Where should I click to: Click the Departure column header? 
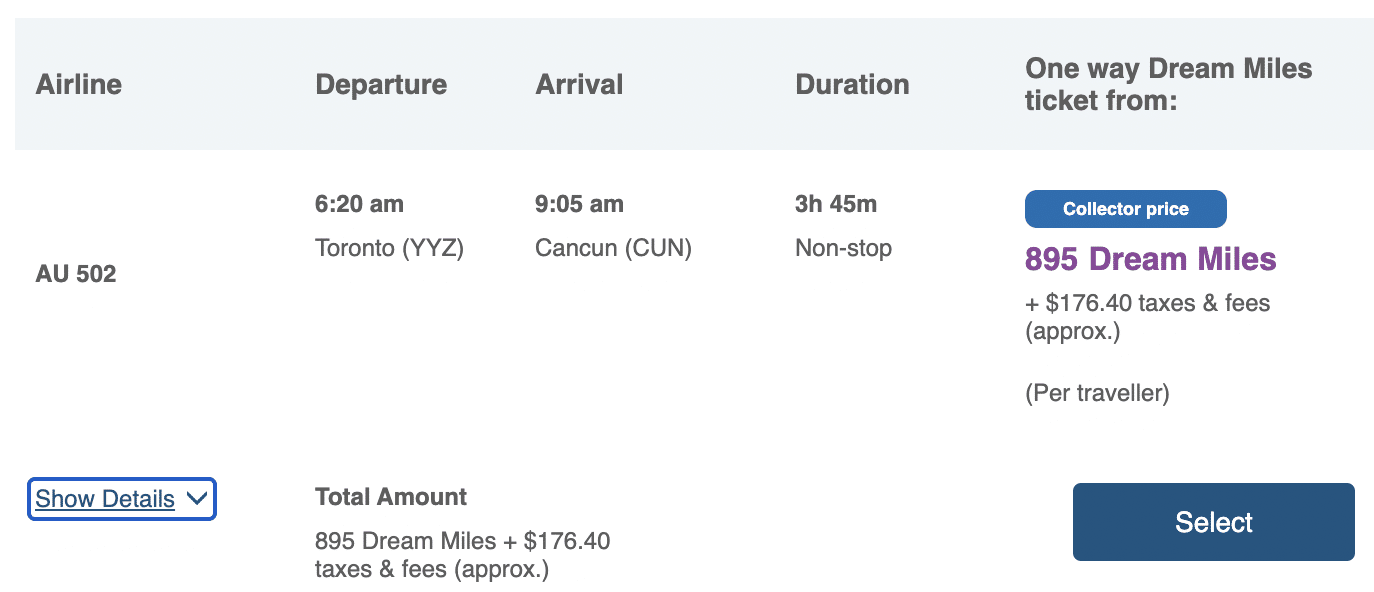pyautogui.click(x=381, y=84)
